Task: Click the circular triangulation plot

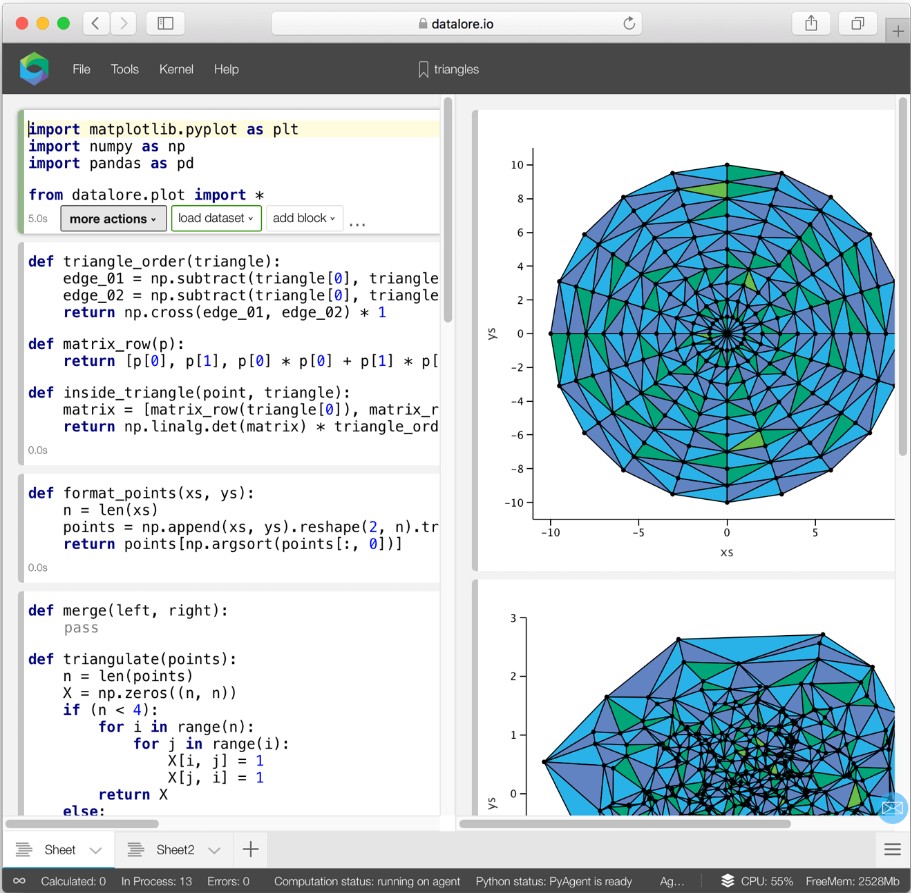Action: 723,333
